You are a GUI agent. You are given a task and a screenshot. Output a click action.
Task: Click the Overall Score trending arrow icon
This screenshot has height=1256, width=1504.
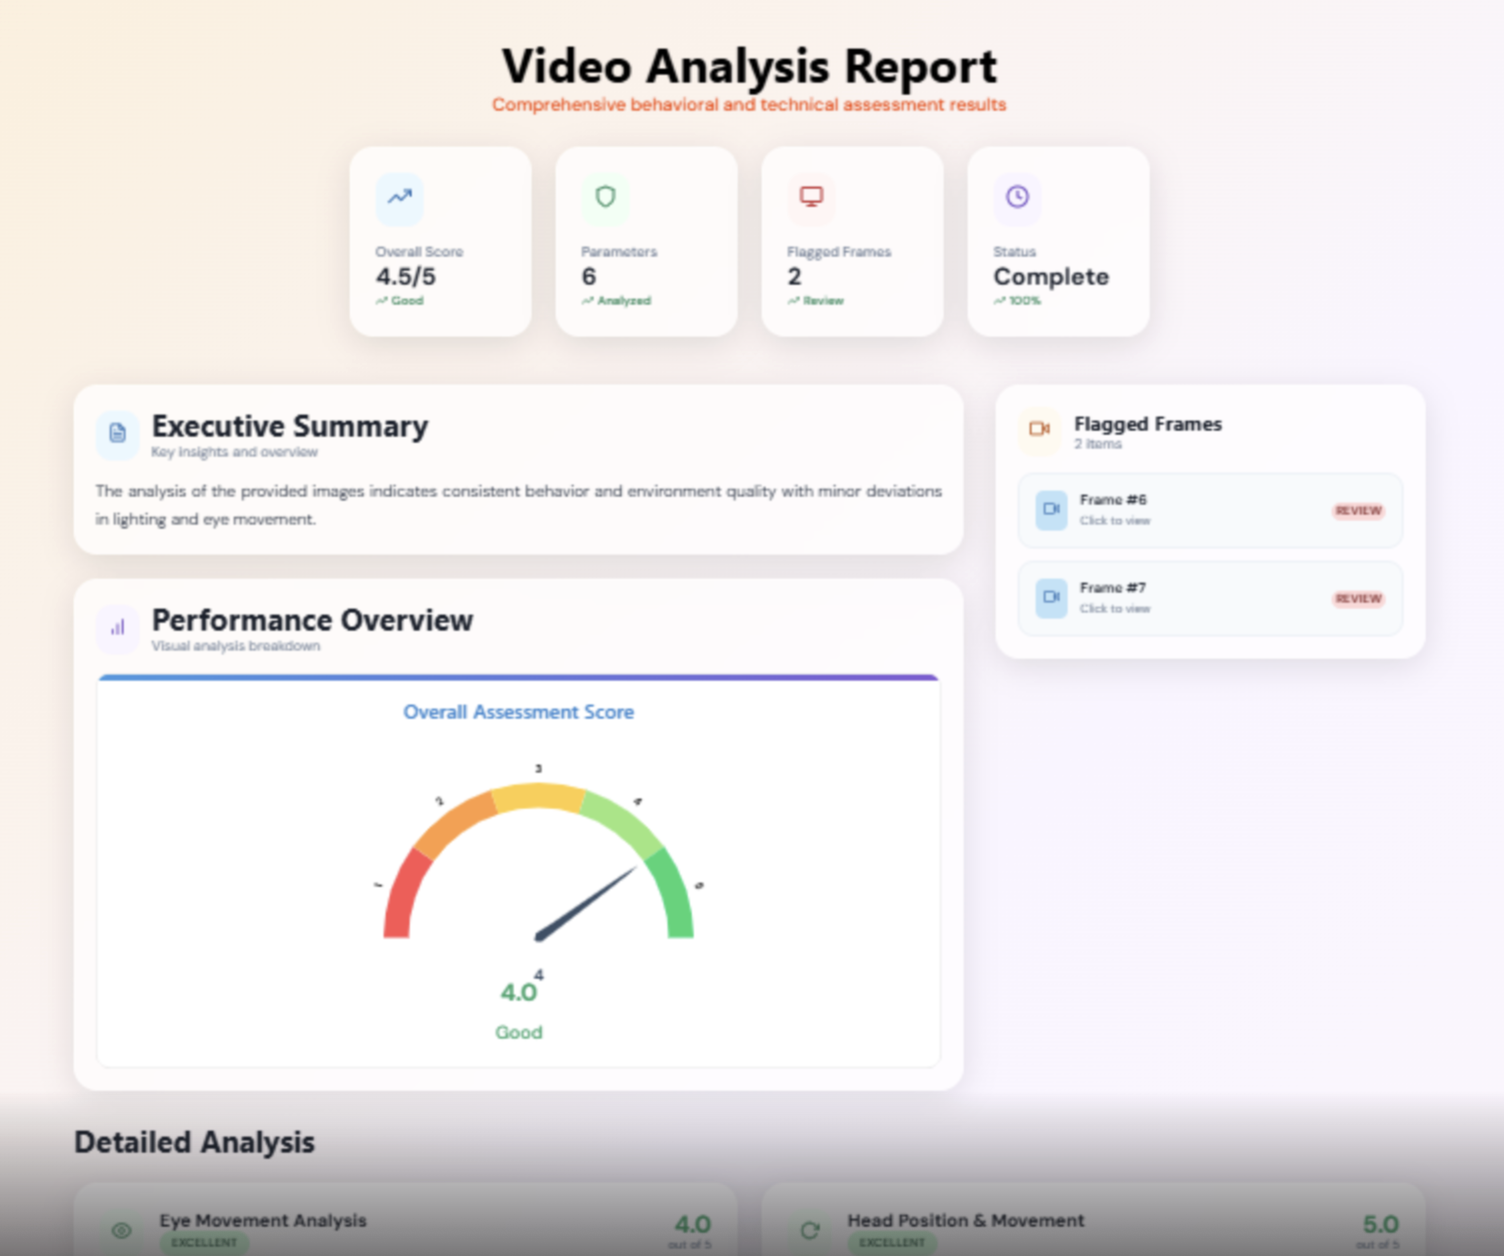tap(398, 199)
